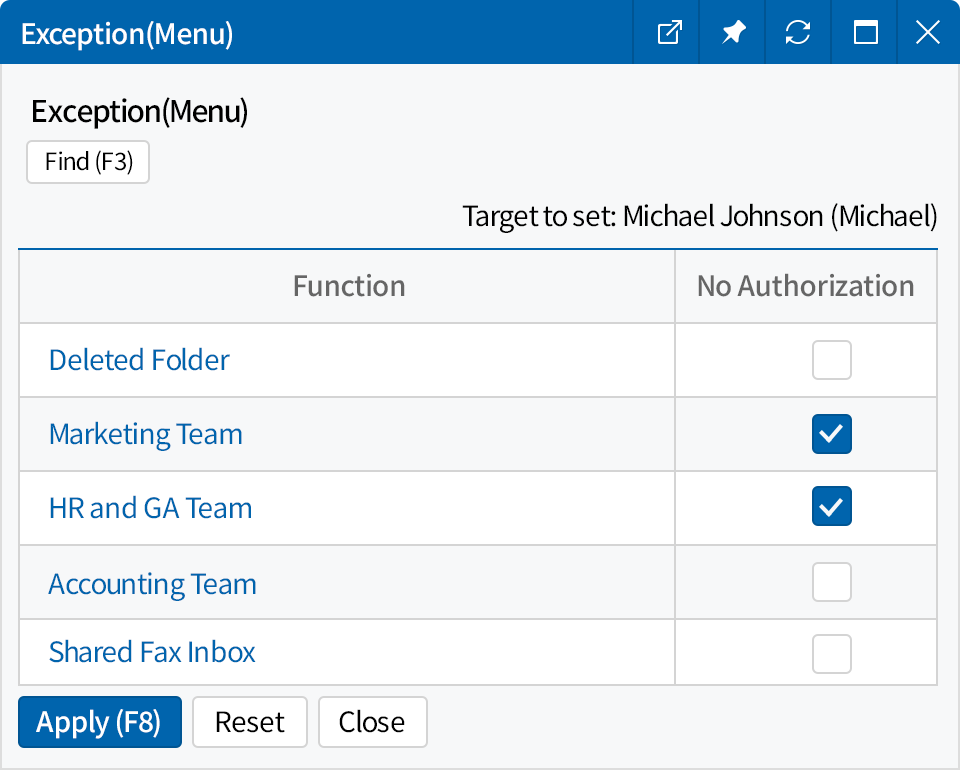Viewport: 960px width, 770px height.
Task: Check No Authorization for Deleted Folder
Action: pos(831,360)
